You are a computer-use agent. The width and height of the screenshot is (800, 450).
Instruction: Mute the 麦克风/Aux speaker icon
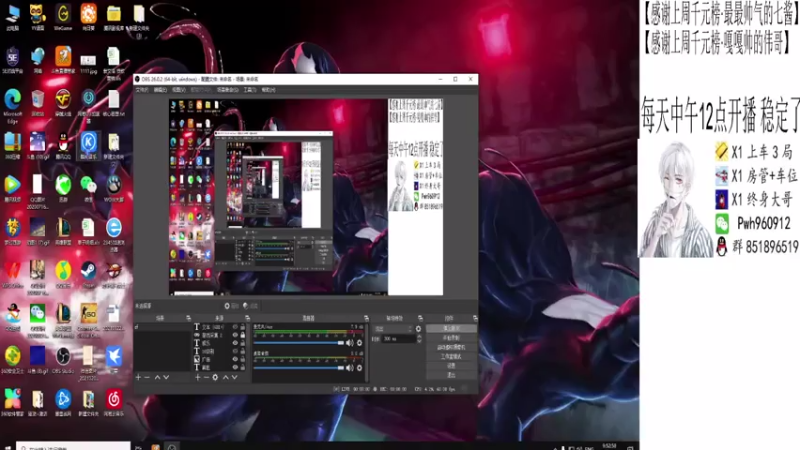[x=350, y=343]
